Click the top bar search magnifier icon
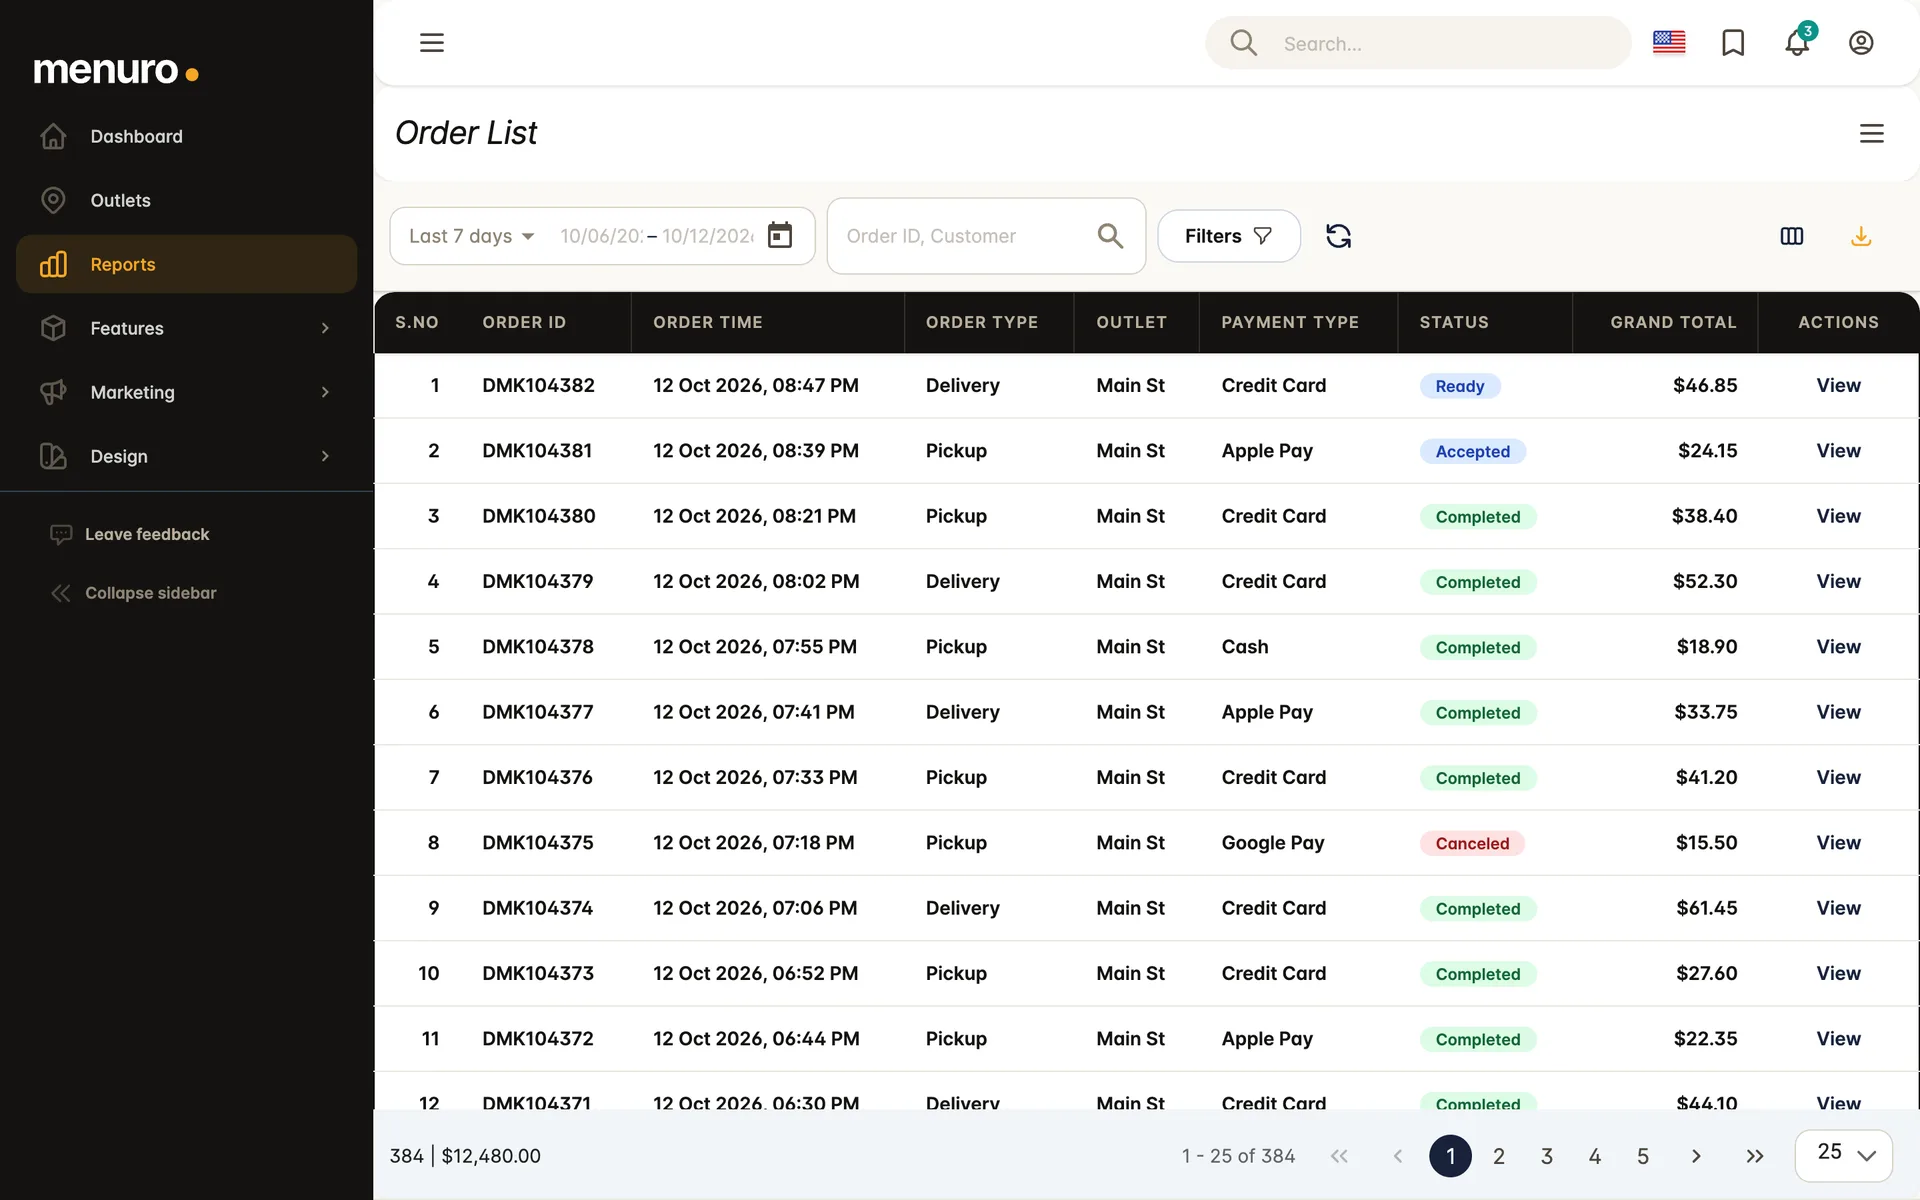Screen dimensions: 1920x1200 1243,43
